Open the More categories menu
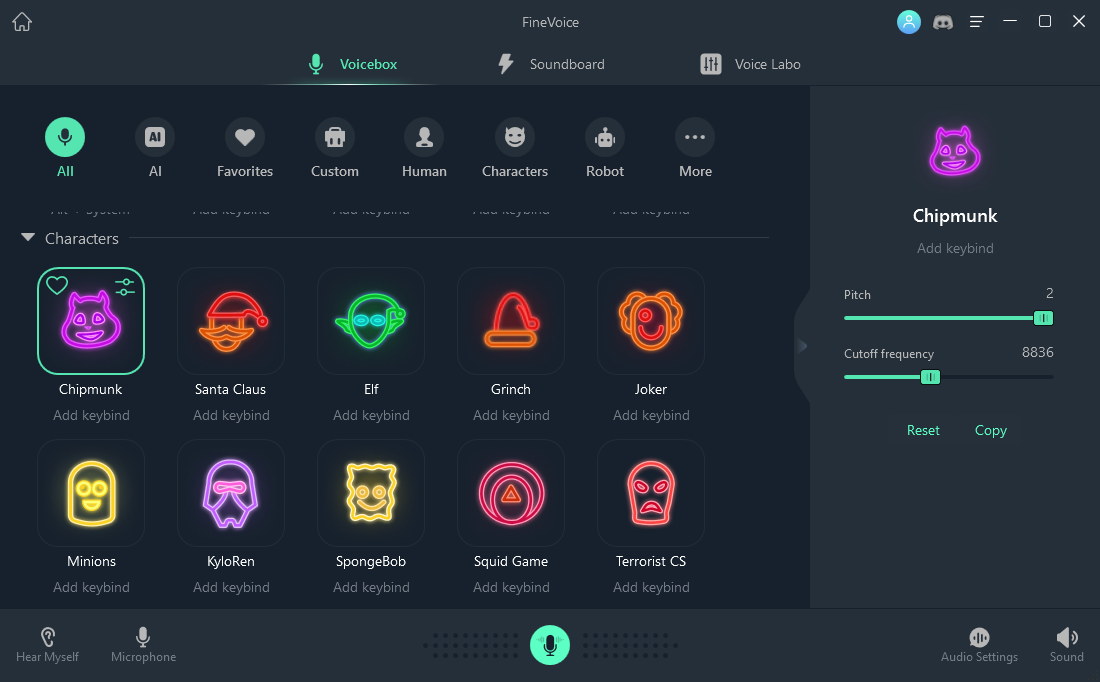 [695, 148]
